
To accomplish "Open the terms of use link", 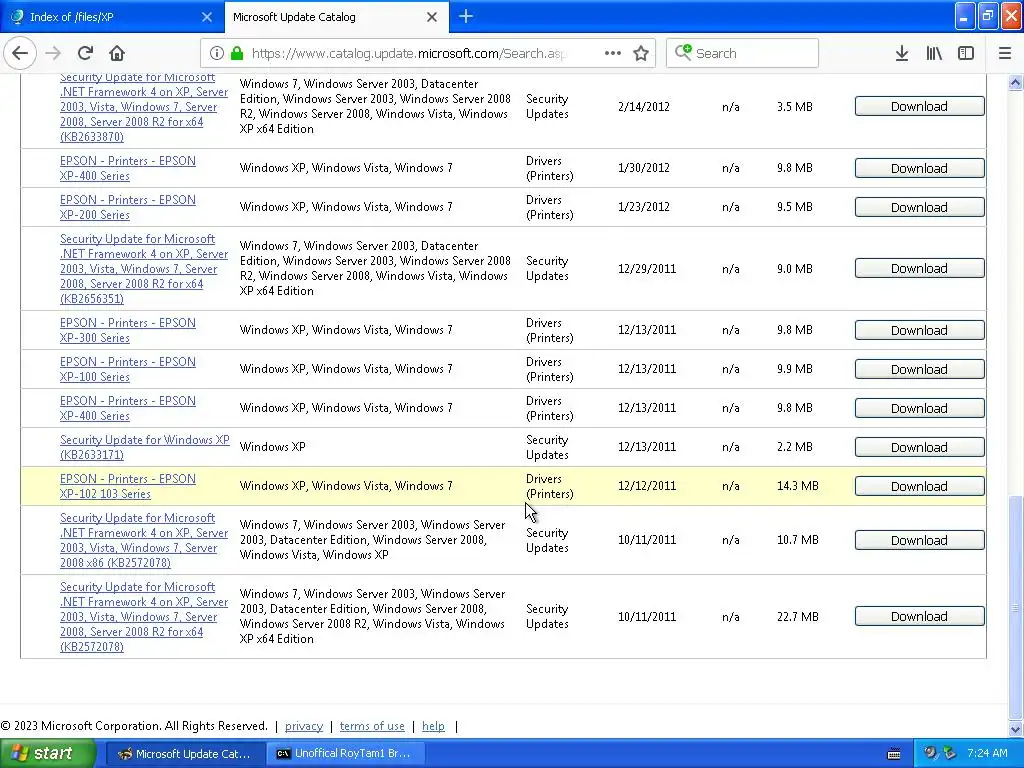I will tap(372, 726).
